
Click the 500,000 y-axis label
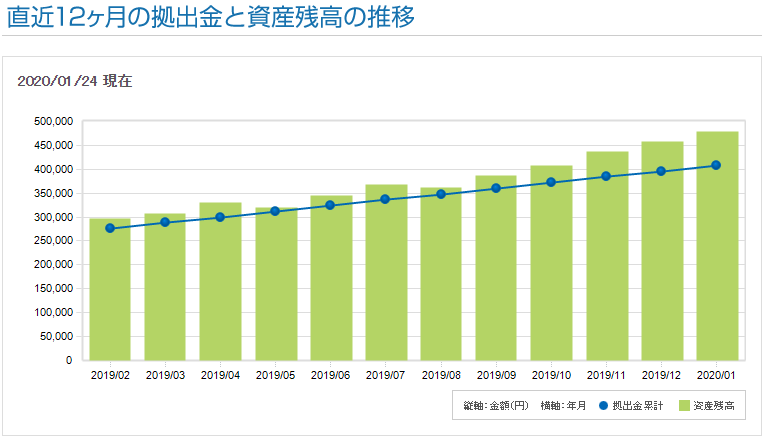point(54,121)
